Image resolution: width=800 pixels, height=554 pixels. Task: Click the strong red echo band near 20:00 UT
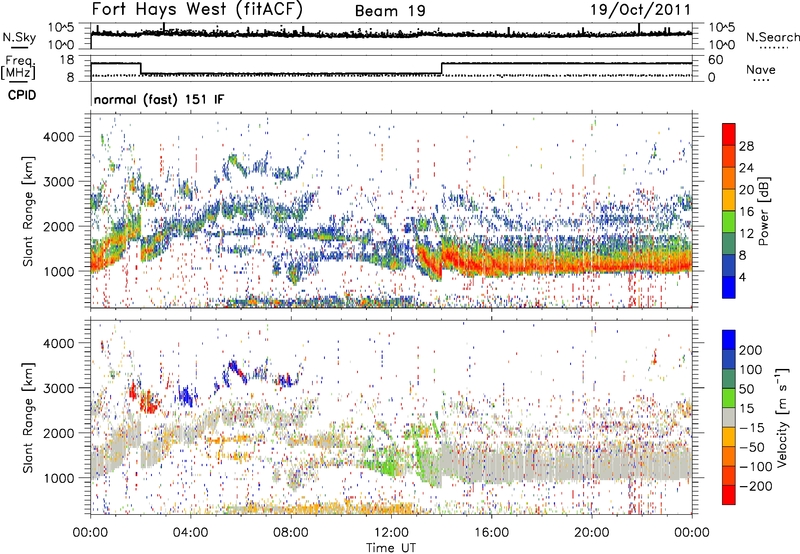click(x=592, y=265)
